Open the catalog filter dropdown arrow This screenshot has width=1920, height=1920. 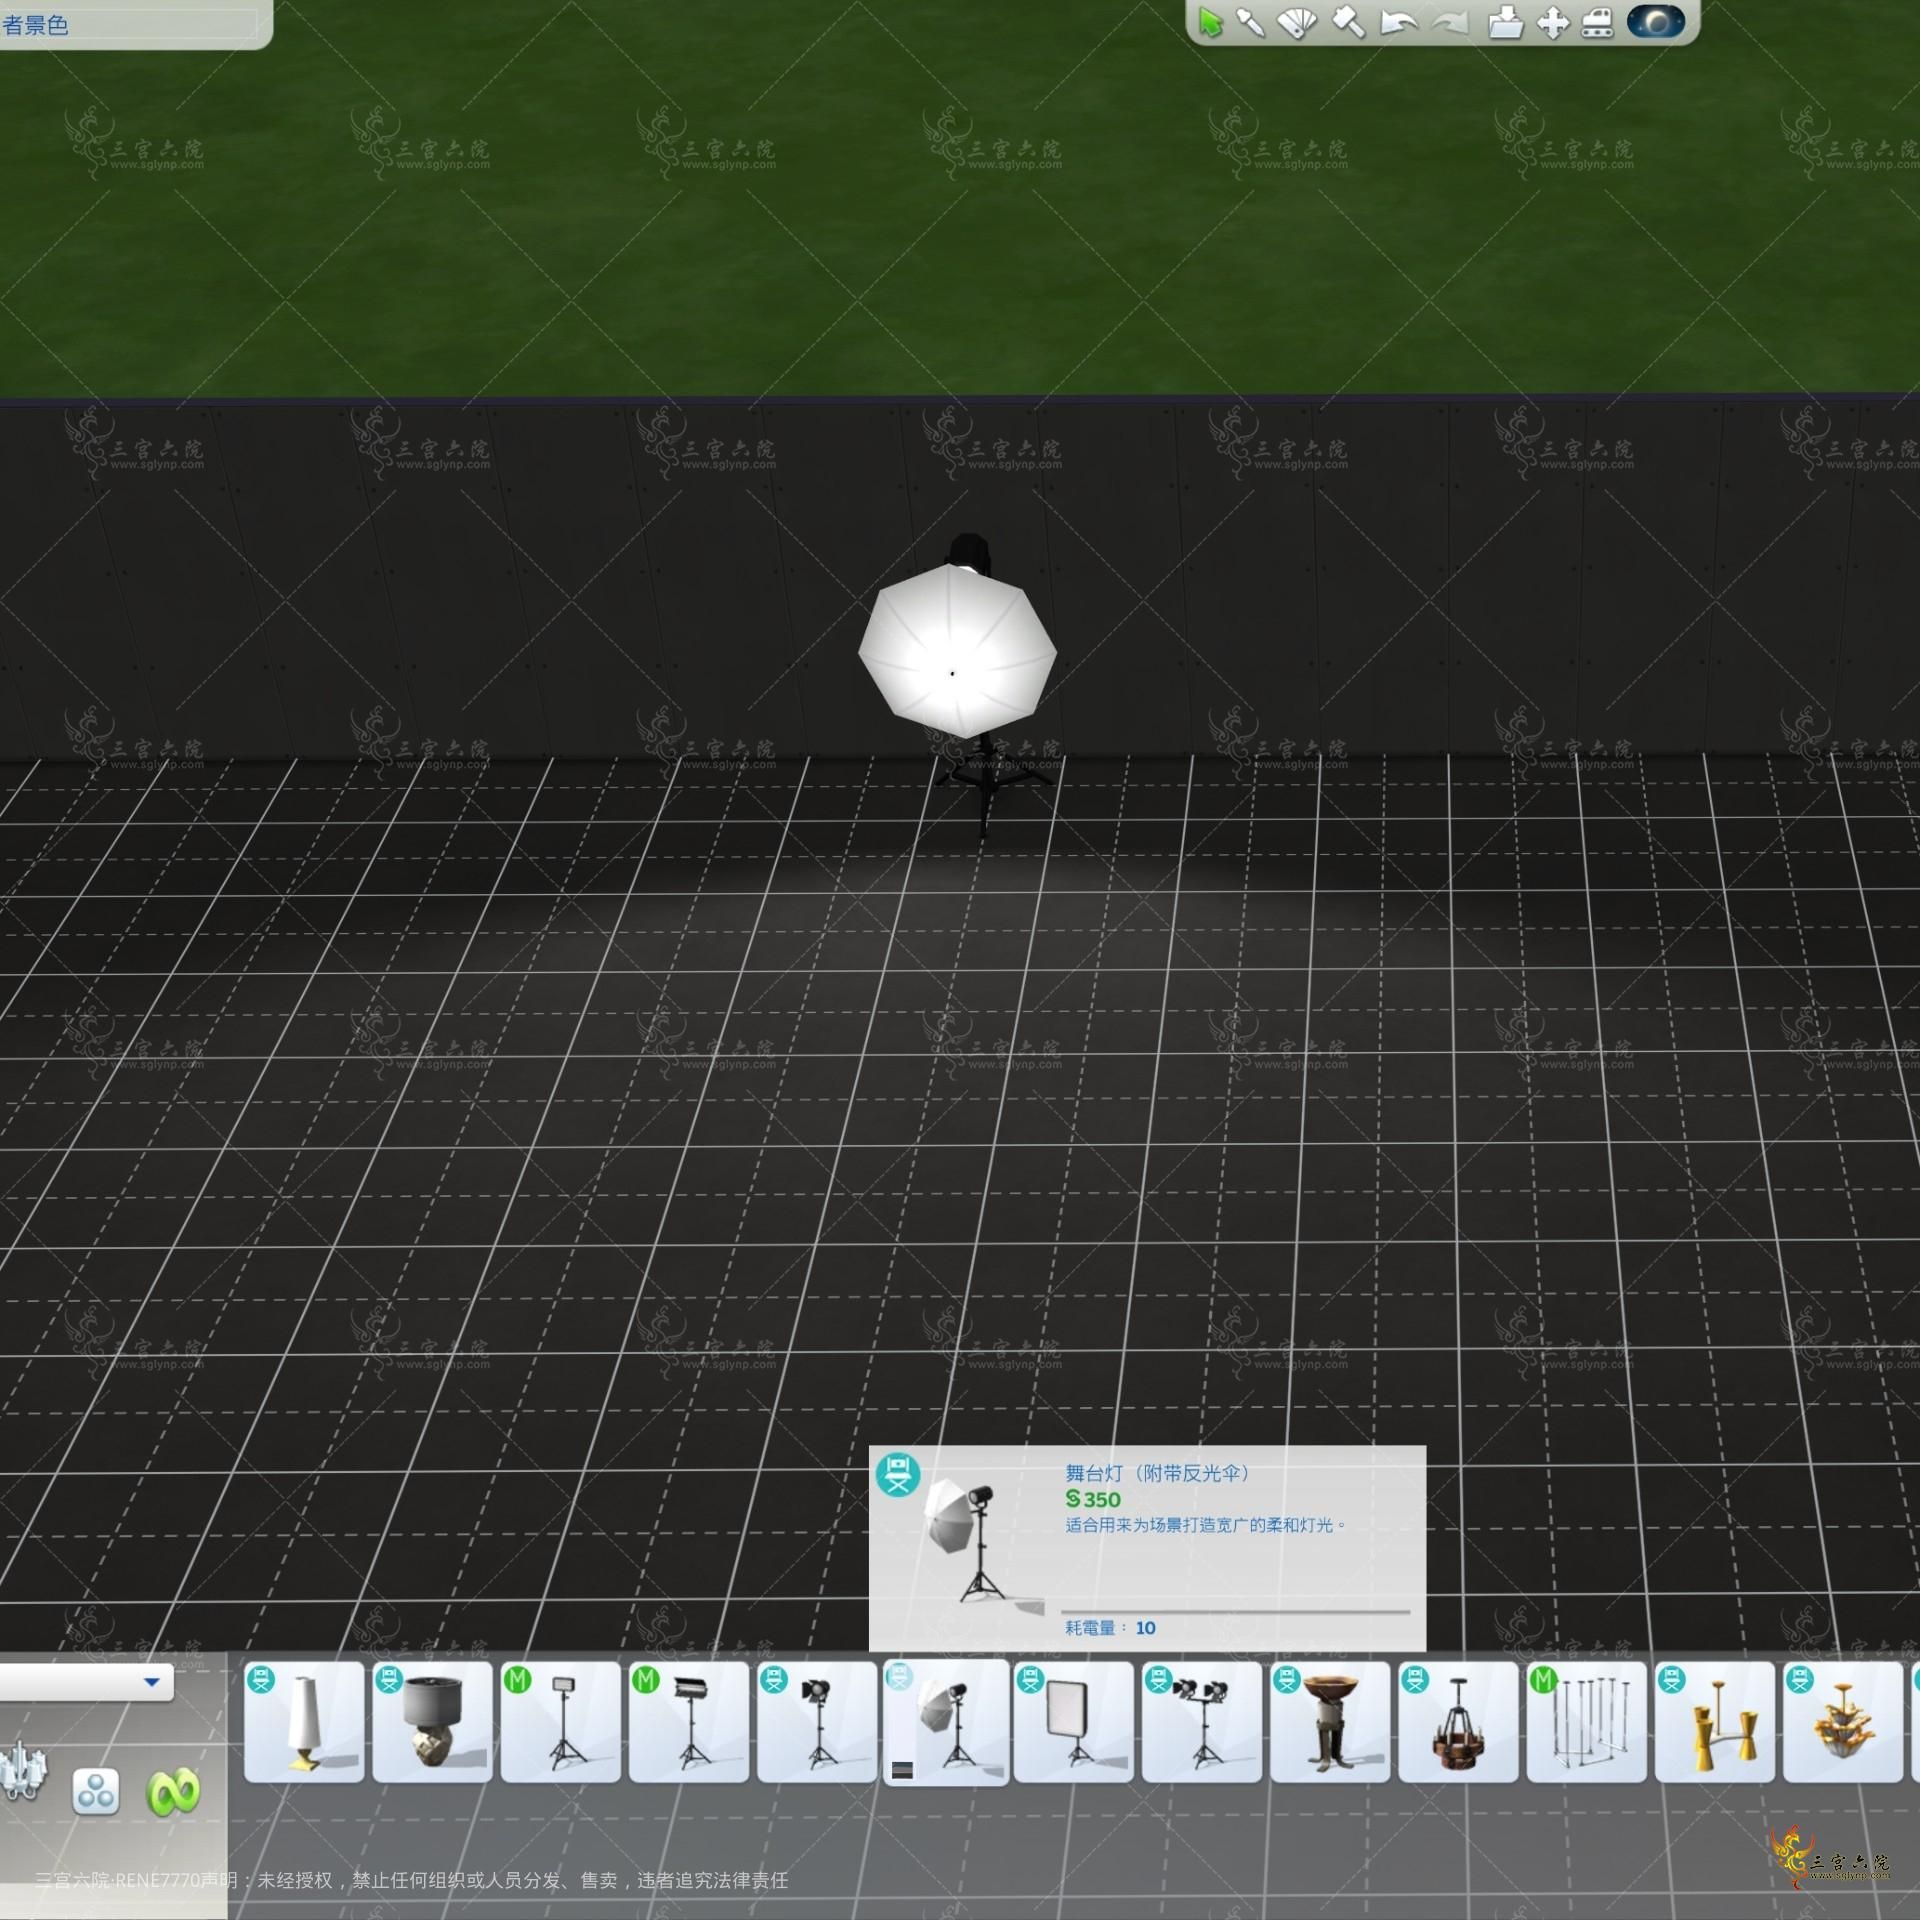[152, 1682]
